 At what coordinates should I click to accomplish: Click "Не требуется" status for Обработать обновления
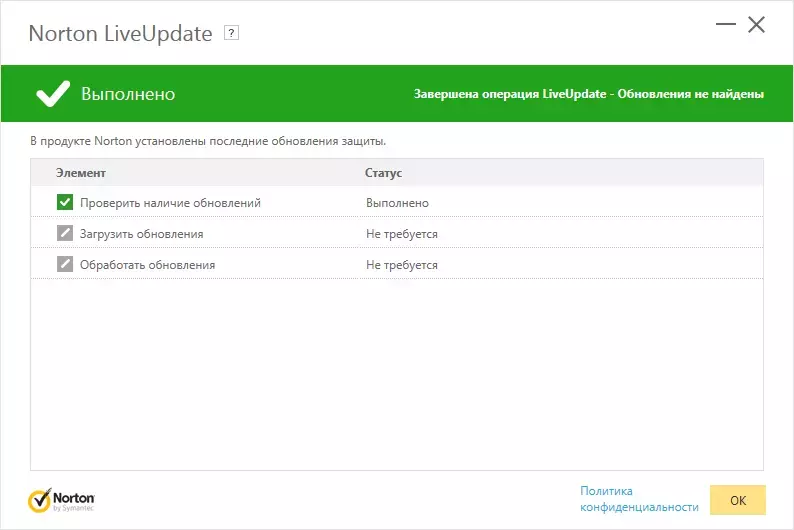[x=402, y=265]
